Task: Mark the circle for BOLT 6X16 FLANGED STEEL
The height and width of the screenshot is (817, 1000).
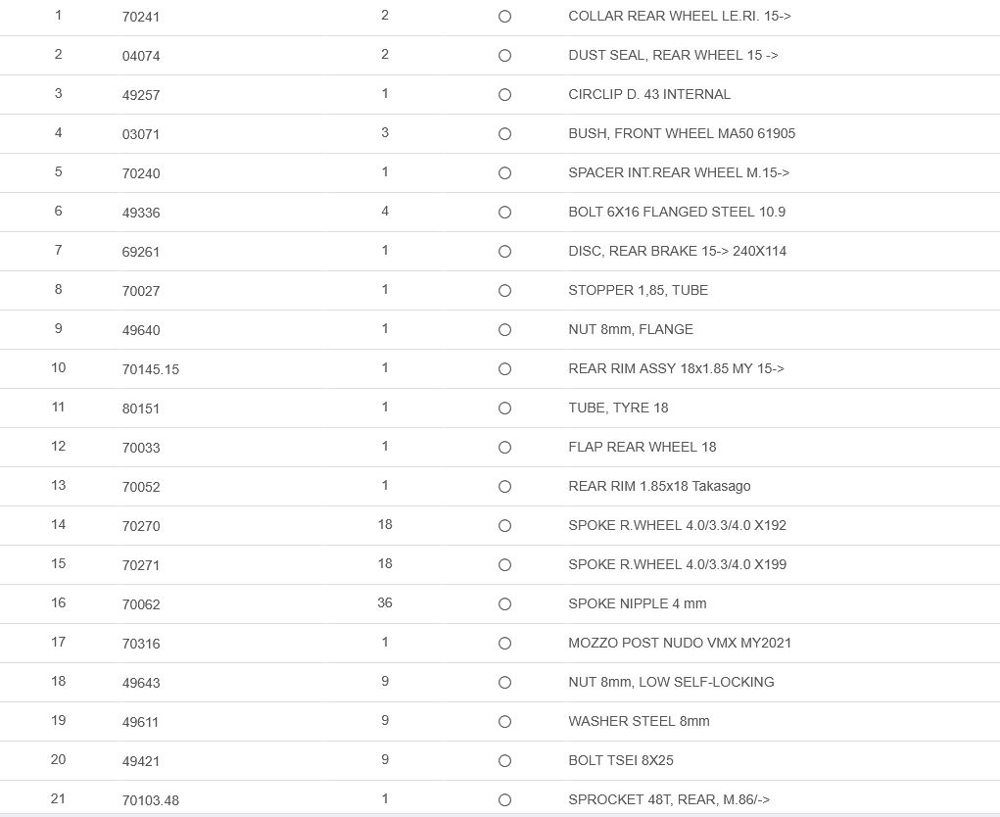Action: (504, 212)
